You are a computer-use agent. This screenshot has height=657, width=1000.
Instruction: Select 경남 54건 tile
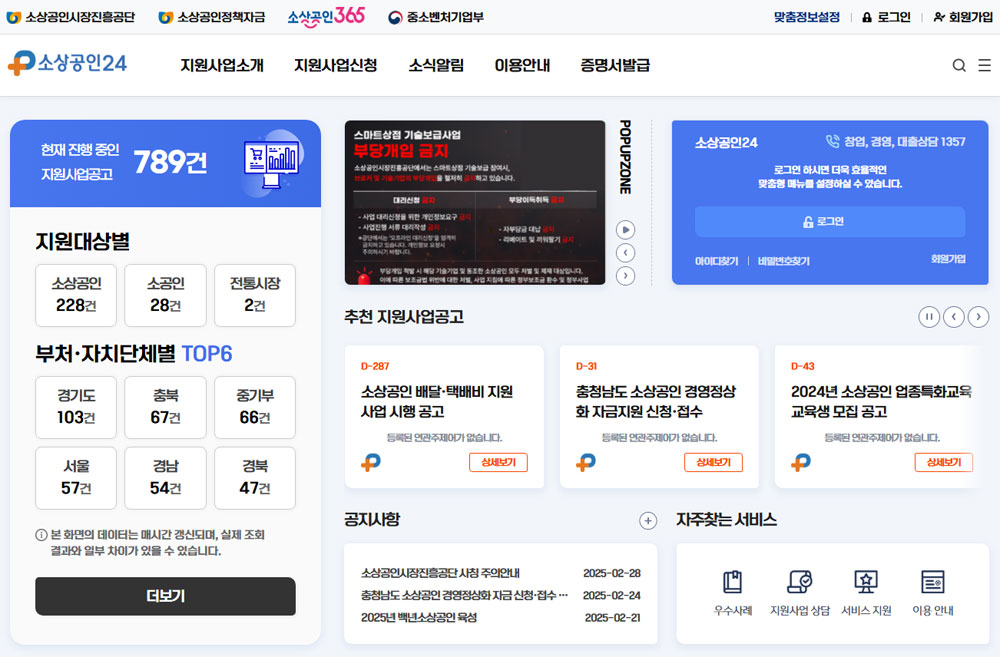coord(165,478)
